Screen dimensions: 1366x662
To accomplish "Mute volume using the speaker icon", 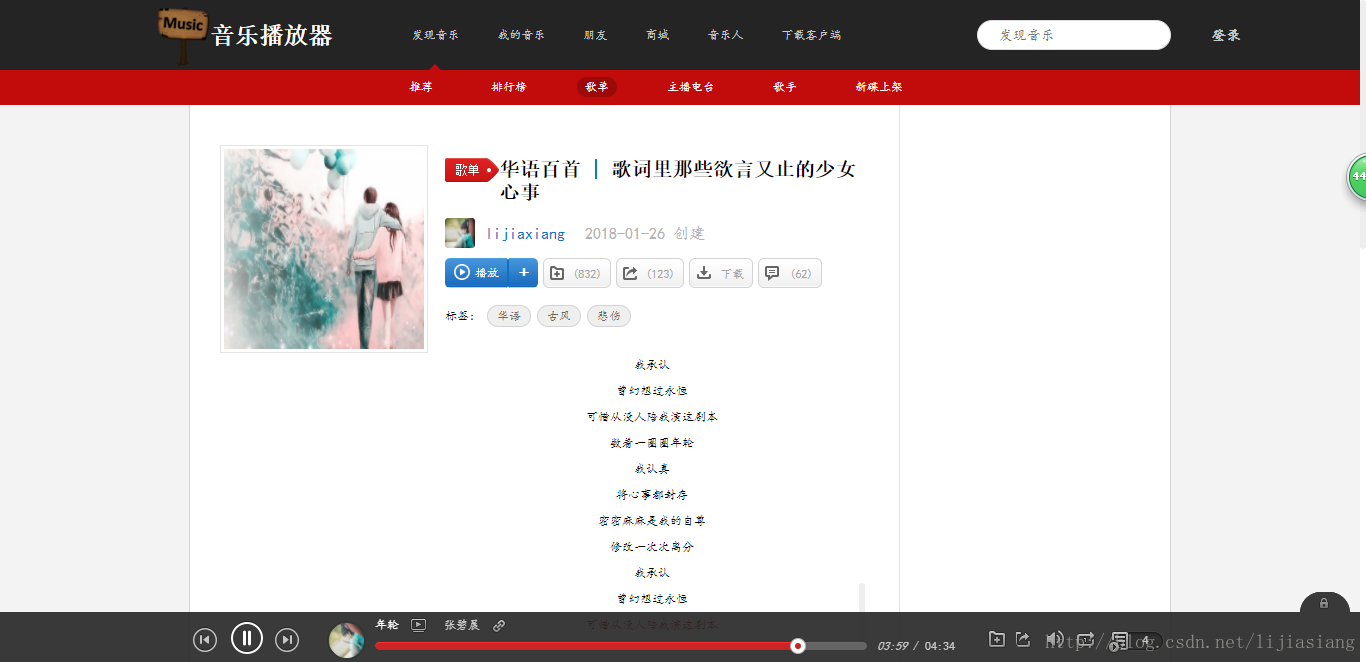I will [1054, 639].
